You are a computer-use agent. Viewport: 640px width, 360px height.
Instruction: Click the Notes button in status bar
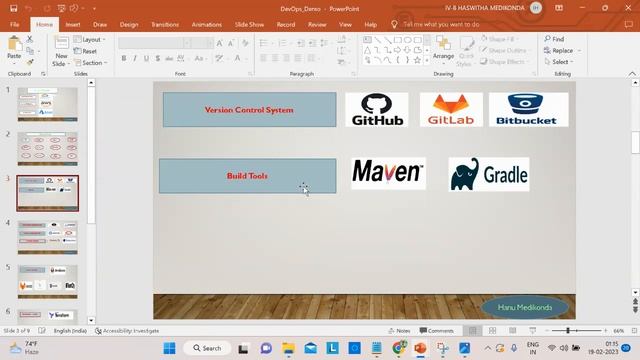399,331
